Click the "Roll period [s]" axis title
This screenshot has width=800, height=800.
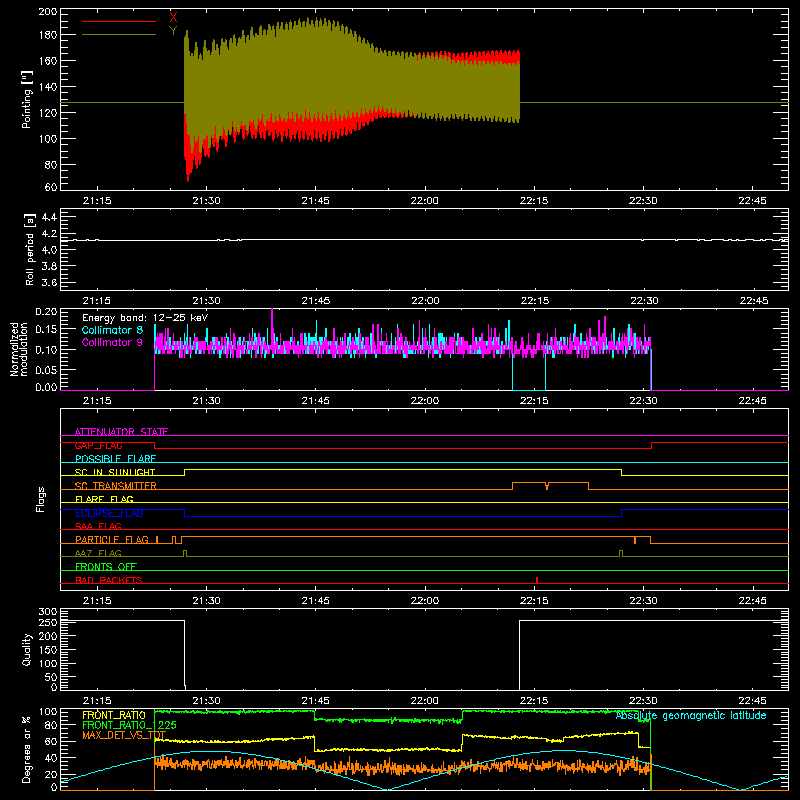[29, 249]
